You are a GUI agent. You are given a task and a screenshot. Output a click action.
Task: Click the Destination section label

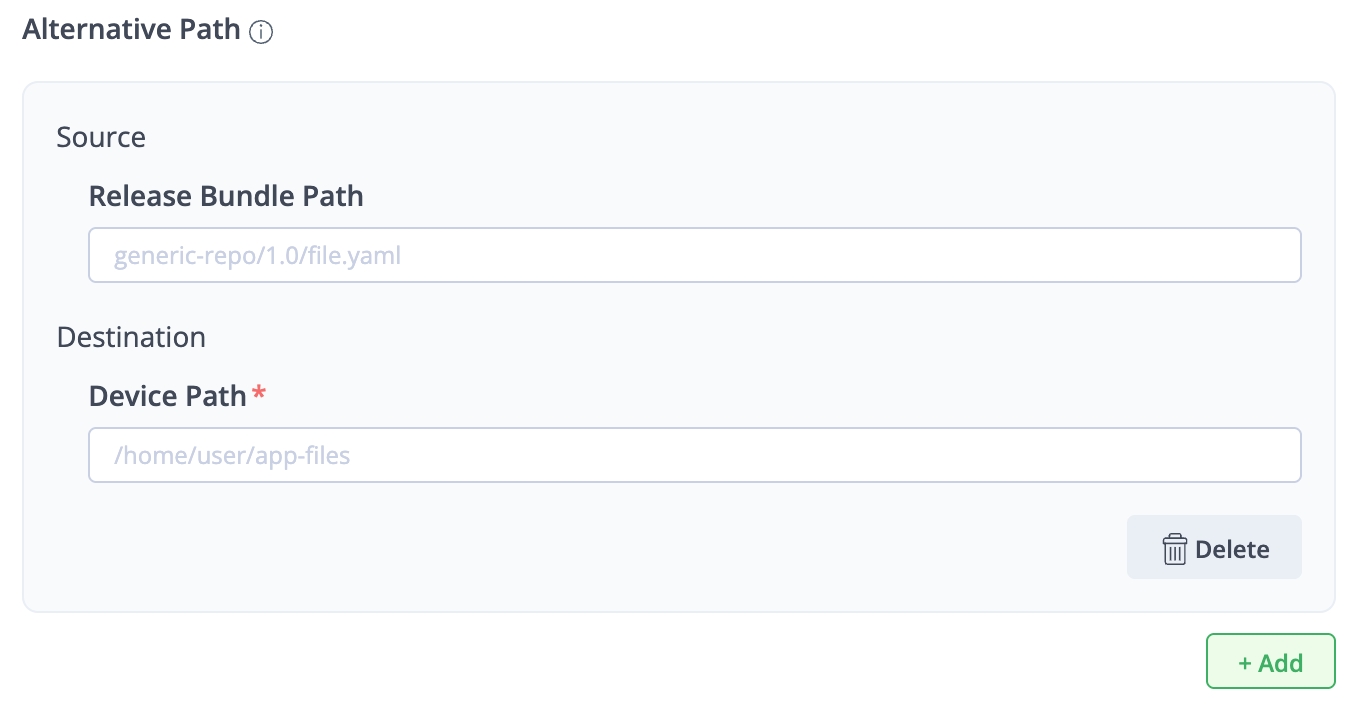(131, 337)
